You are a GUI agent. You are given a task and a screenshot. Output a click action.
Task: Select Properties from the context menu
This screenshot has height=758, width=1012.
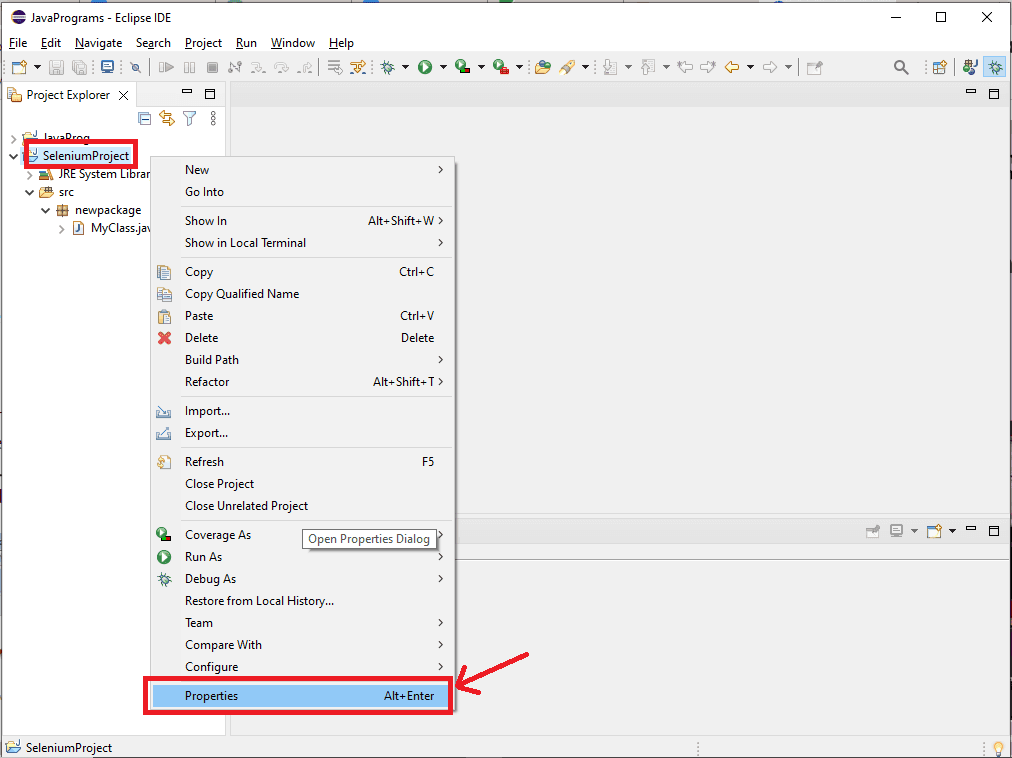[211, 696]
